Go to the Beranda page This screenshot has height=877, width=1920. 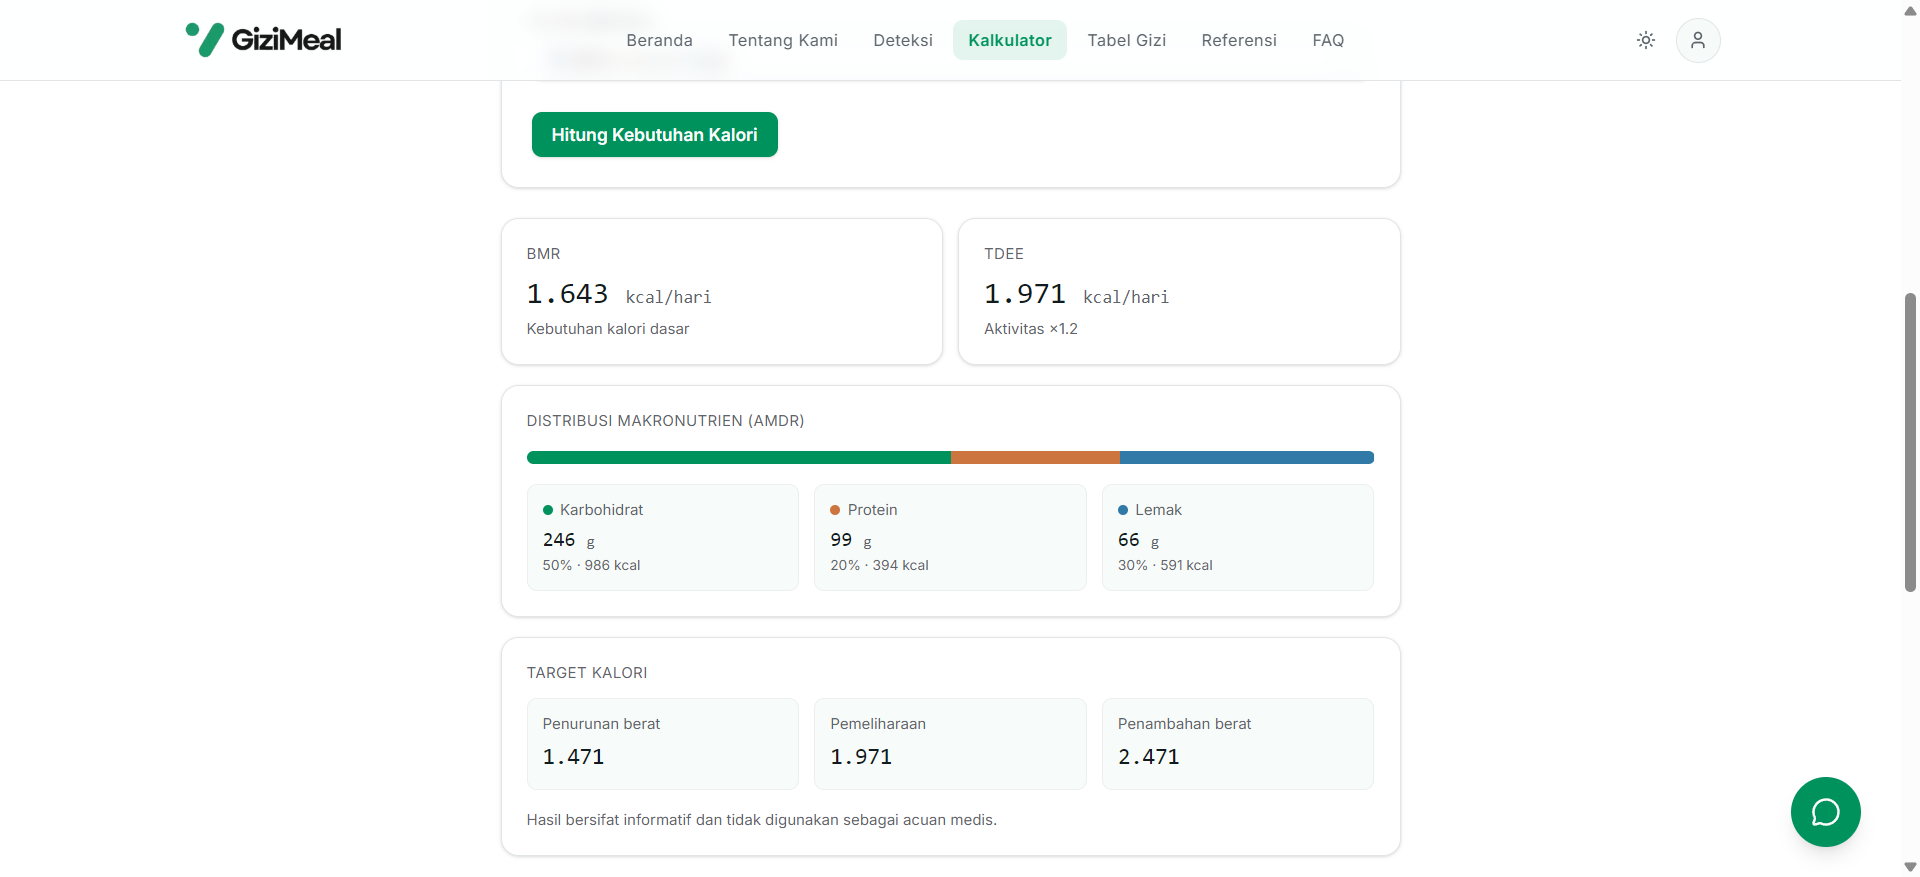659,40
